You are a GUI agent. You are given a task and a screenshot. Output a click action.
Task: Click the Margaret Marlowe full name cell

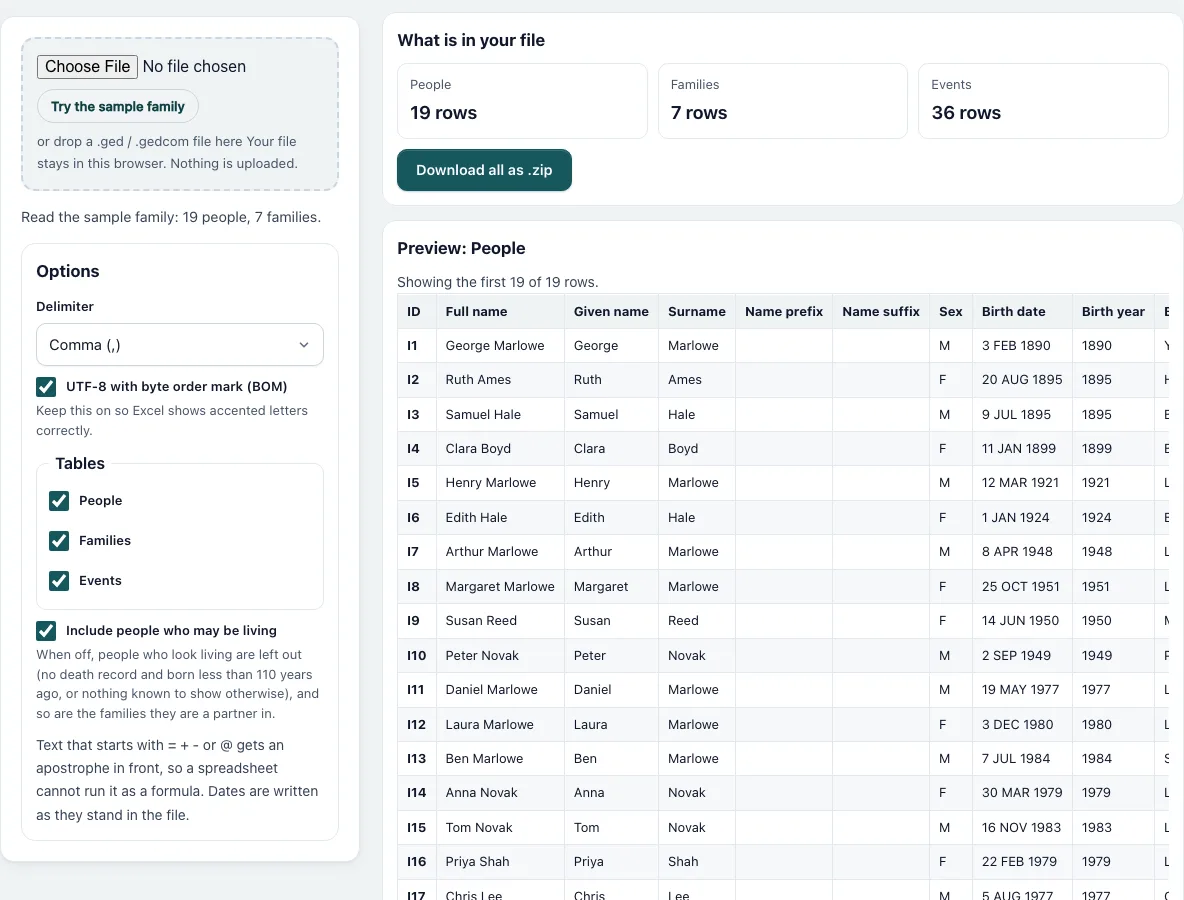tap(500, 587)
